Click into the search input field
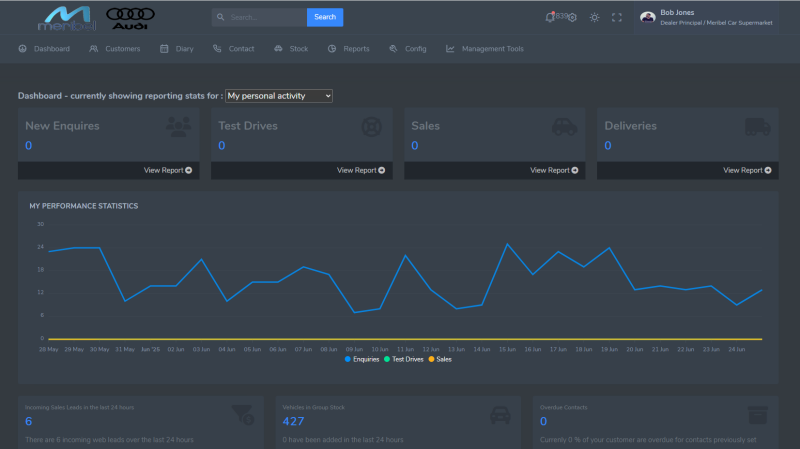This screenshot has width=800, height=449. tap(264, 17)
